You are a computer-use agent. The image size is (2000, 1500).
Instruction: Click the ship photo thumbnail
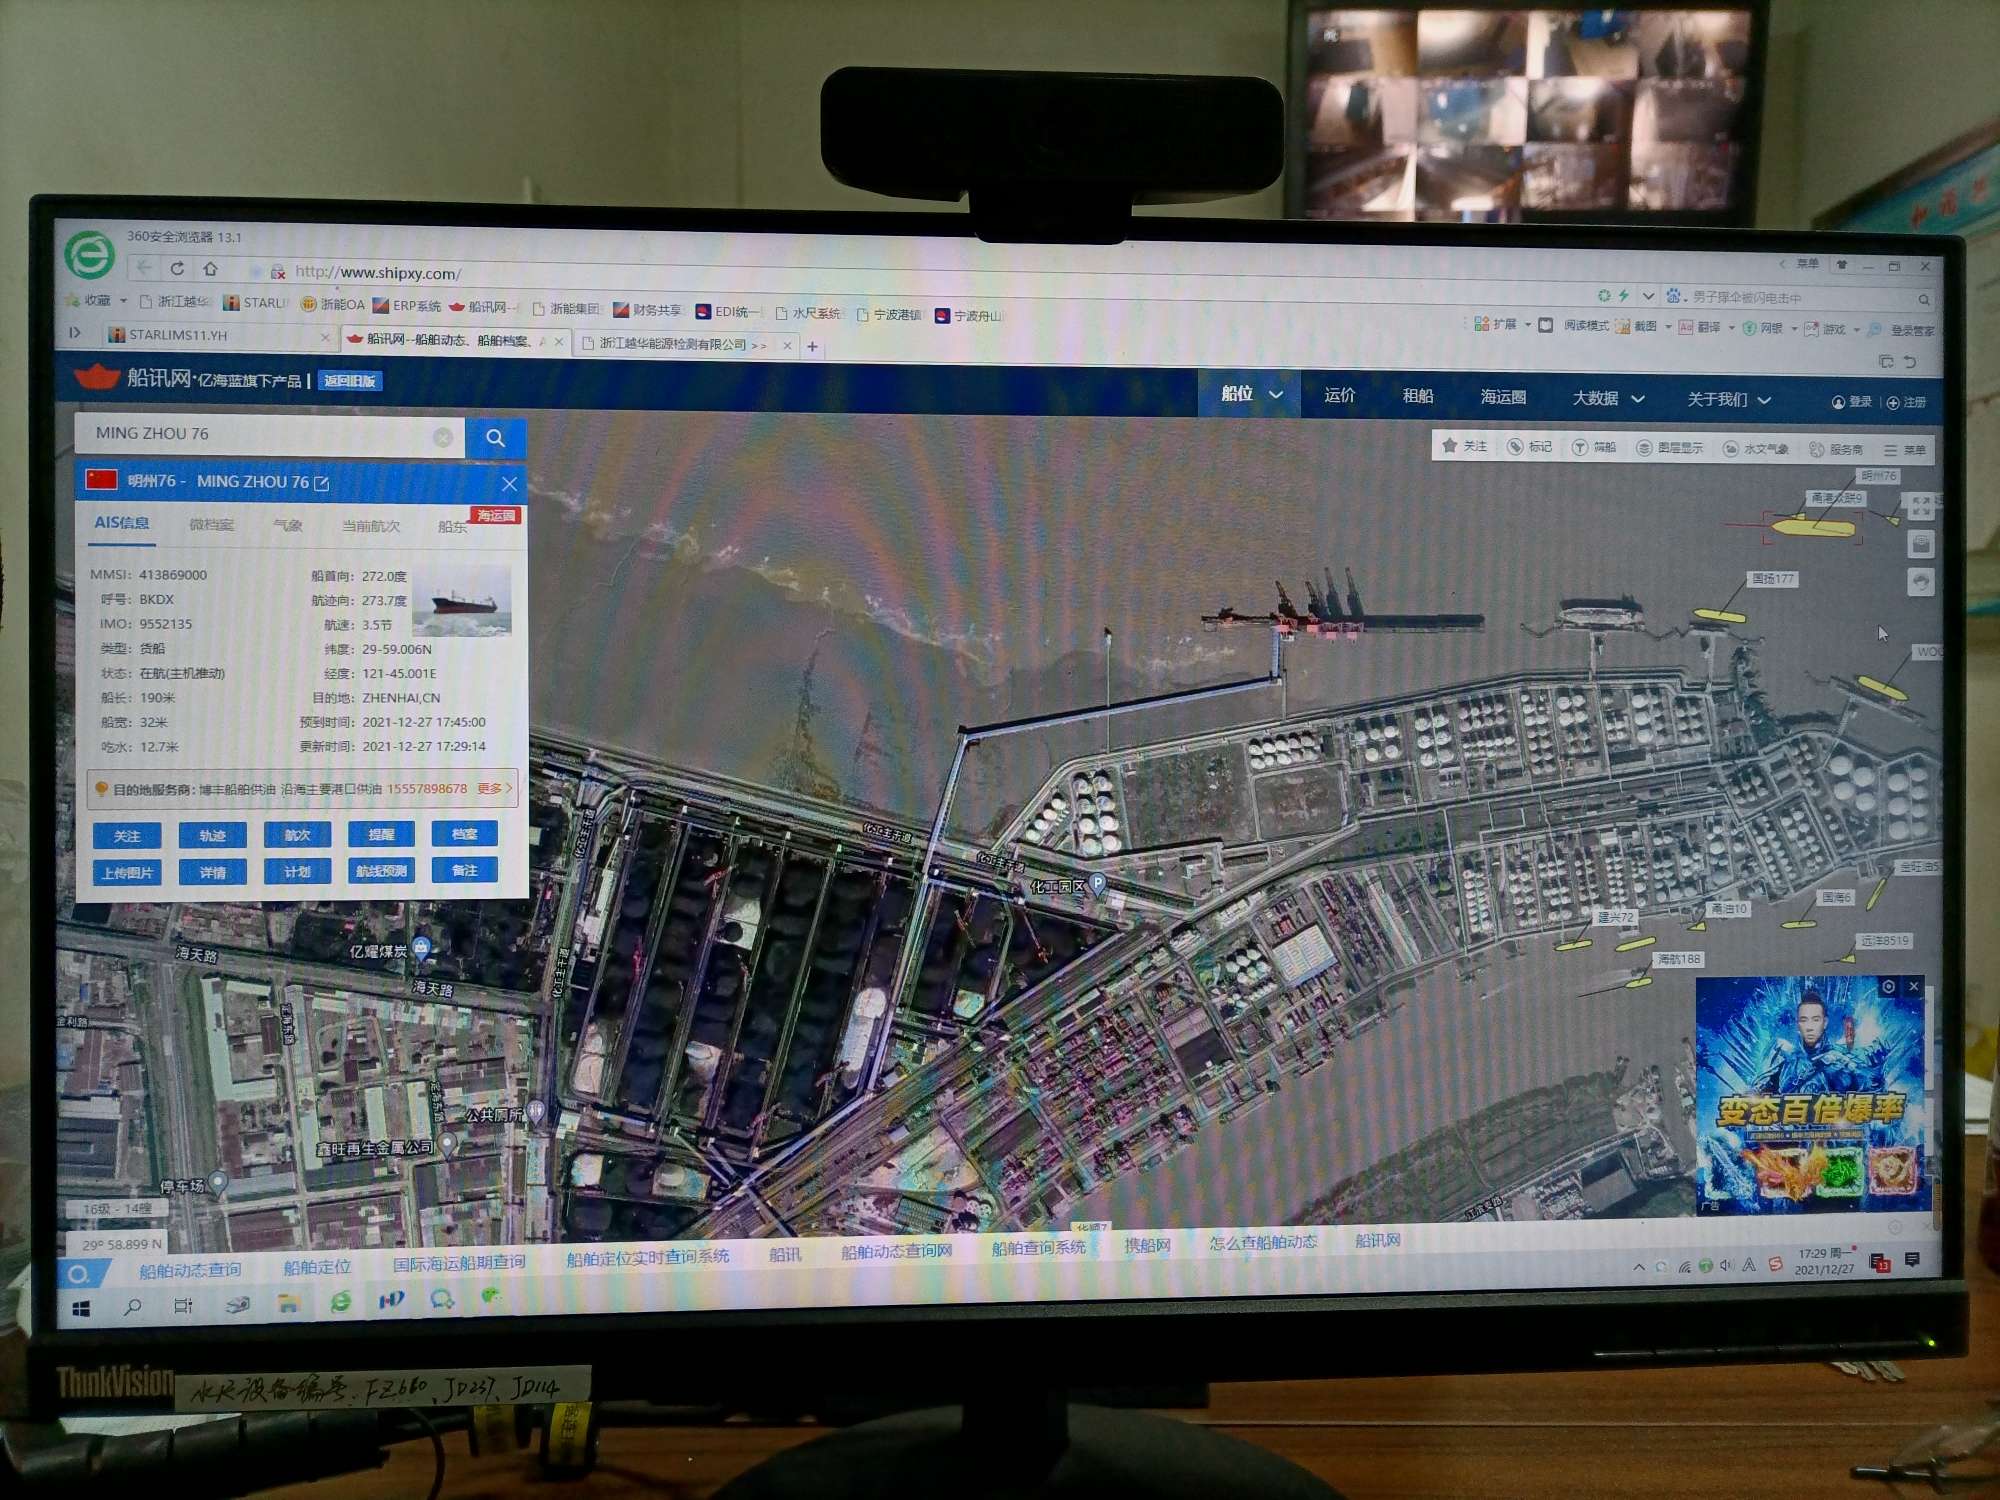(x=461, y=600)
